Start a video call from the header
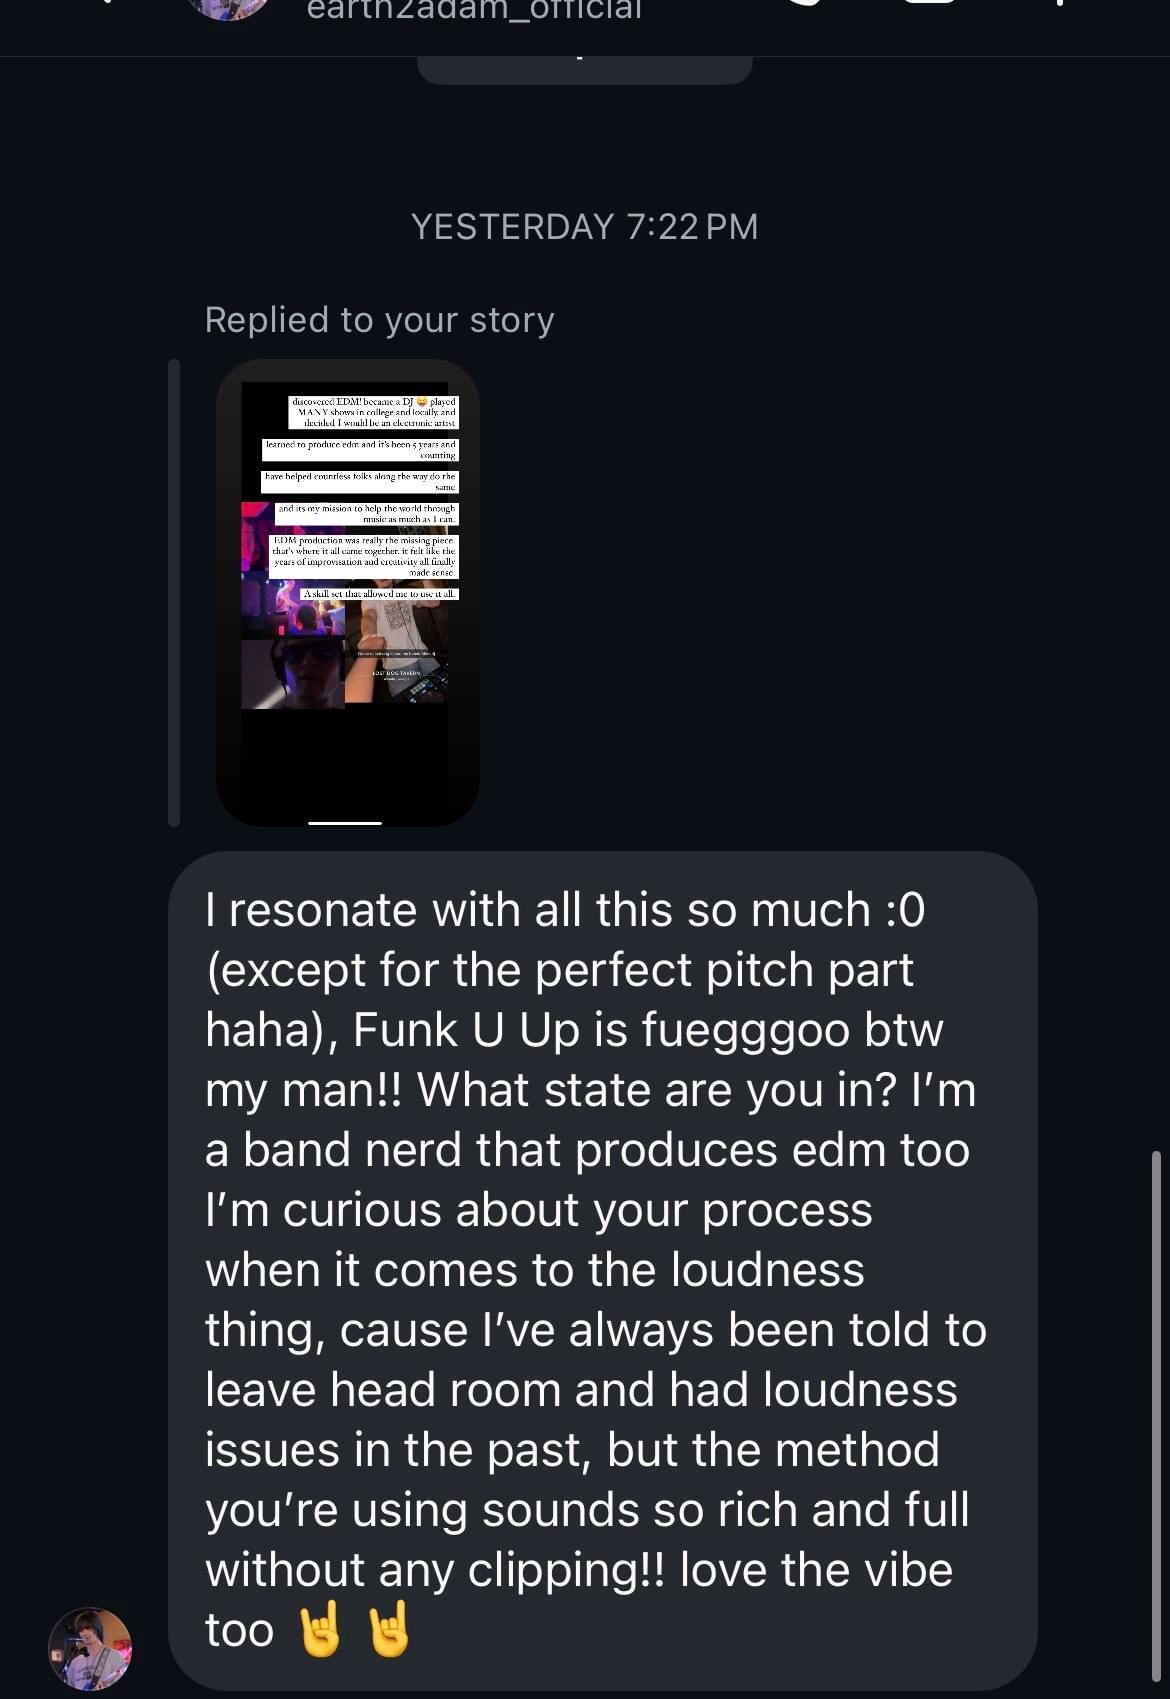Screen dimensions: 1170x1699 click(930, 4)
